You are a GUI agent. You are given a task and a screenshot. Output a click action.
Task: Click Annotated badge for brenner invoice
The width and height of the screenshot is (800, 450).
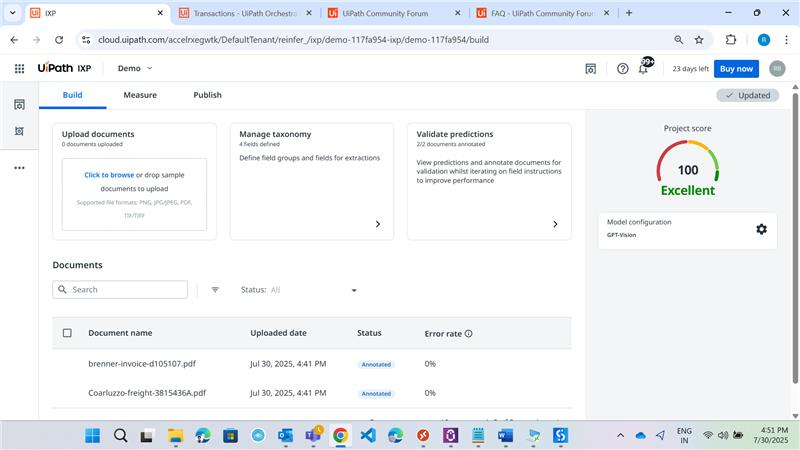pos(376,364)
